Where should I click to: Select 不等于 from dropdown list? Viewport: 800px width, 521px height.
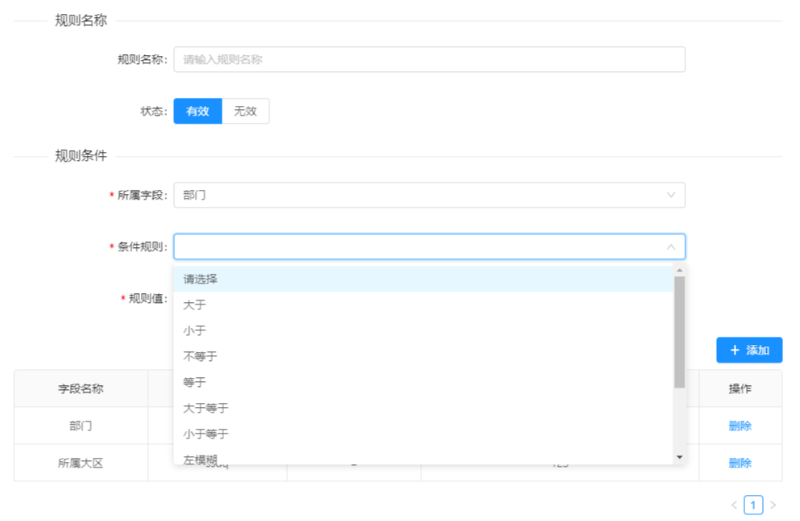pyautogui.click(x=423, y=356)
